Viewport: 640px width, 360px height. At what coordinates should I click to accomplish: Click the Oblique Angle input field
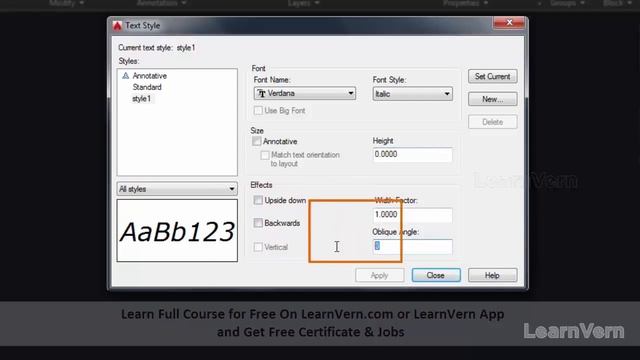(x=412, y=246)
